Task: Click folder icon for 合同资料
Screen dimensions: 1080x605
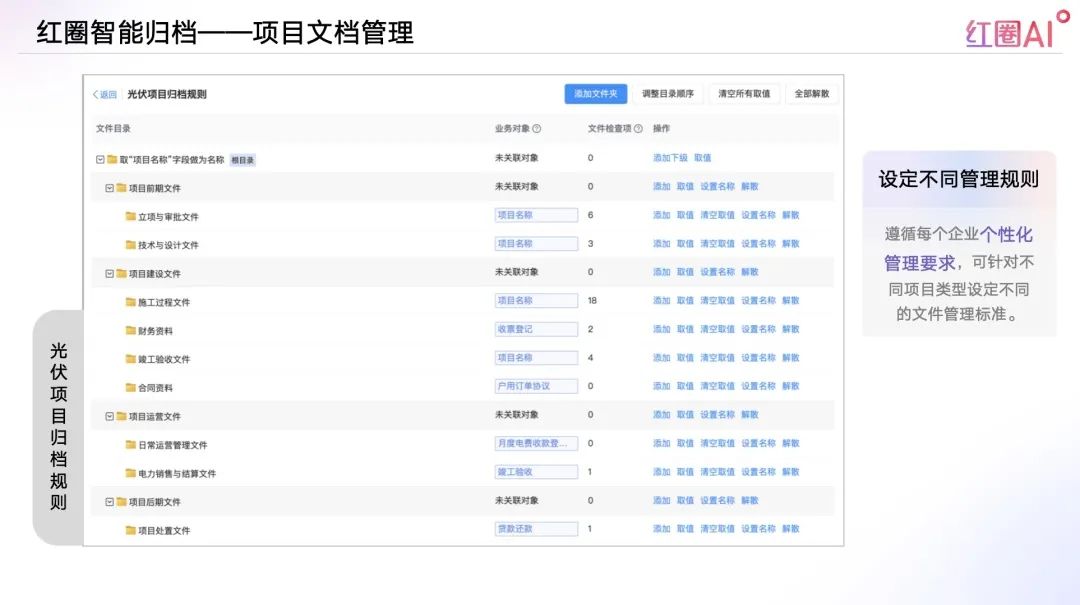Action: tap(130, 387)
